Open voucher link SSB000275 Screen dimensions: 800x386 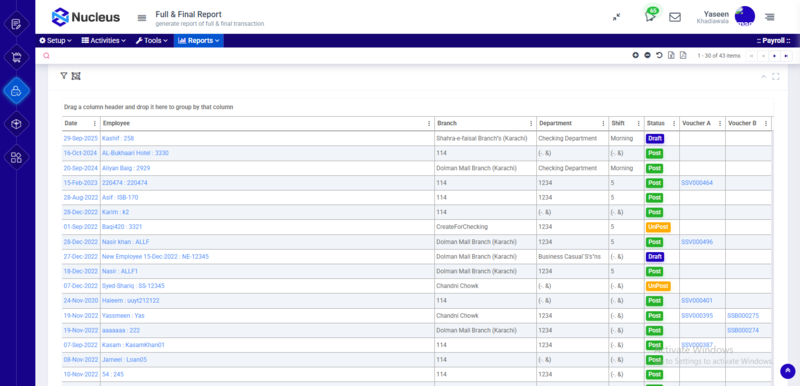(x=743, y=316)
